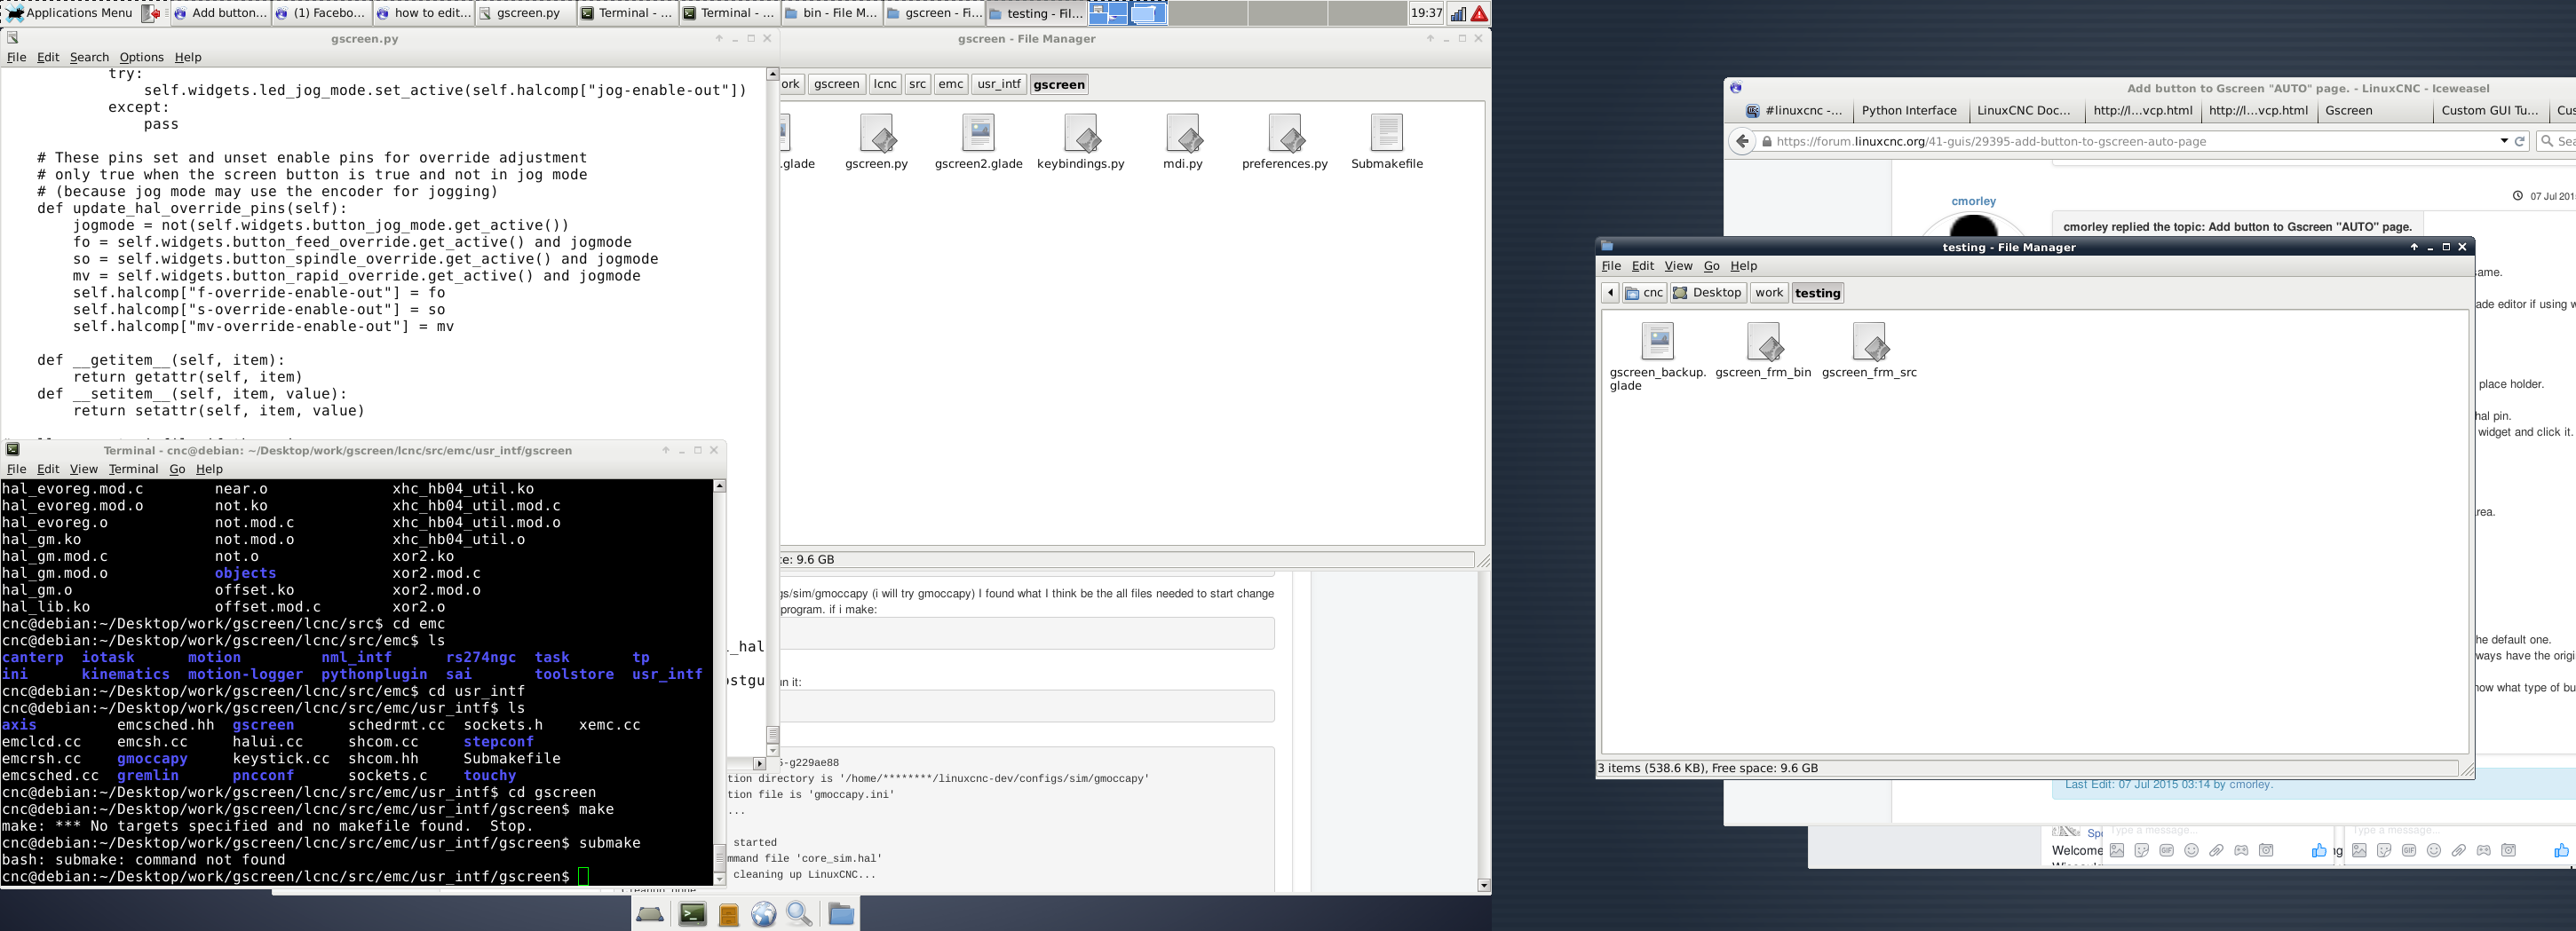Toggle 'work' path button in testing window
Image resolution: width=2576 pixels, height=931 pixels.
1769,293
